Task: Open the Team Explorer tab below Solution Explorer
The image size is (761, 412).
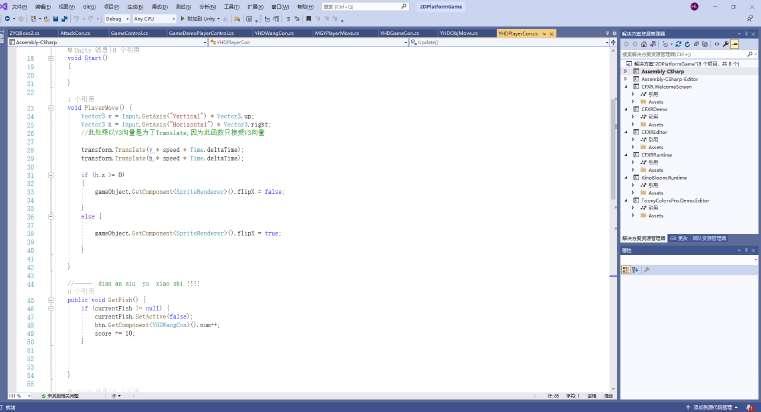Action: coord(709,238)
